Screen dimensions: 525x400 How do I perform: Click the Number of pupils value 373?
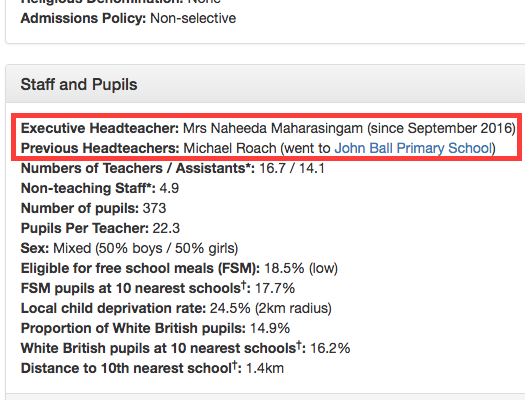[x=154, y=209]
